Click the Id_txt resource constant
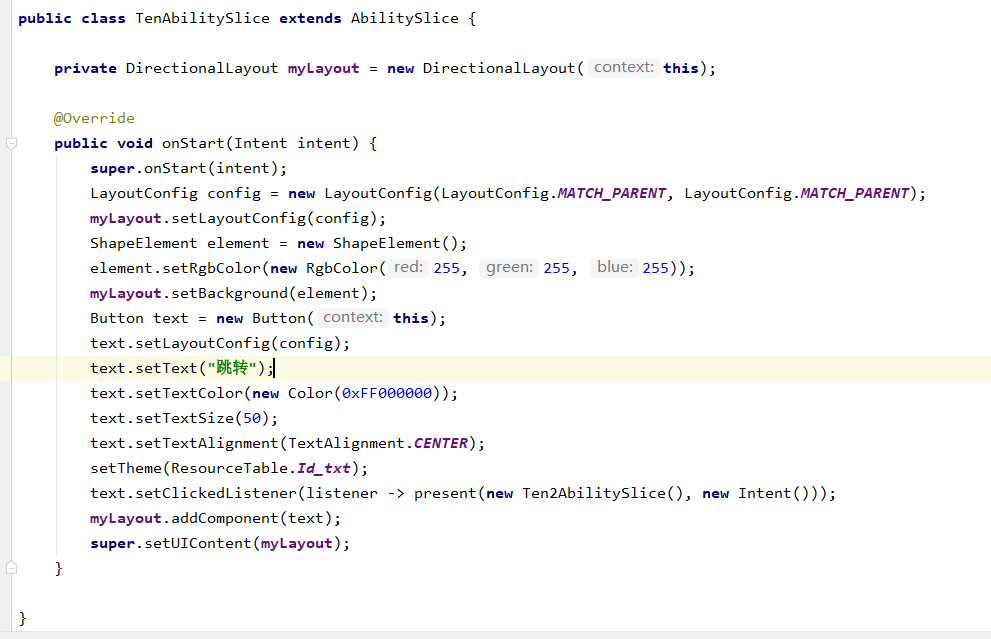Viewport: 991px width, 639px height. tap(324, 468)
